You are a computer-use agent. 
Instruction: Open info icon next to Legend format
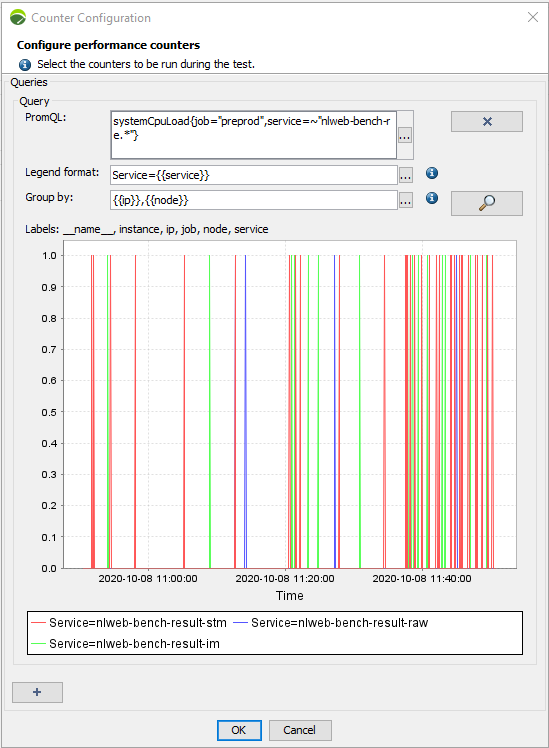(x=432, y=173)
